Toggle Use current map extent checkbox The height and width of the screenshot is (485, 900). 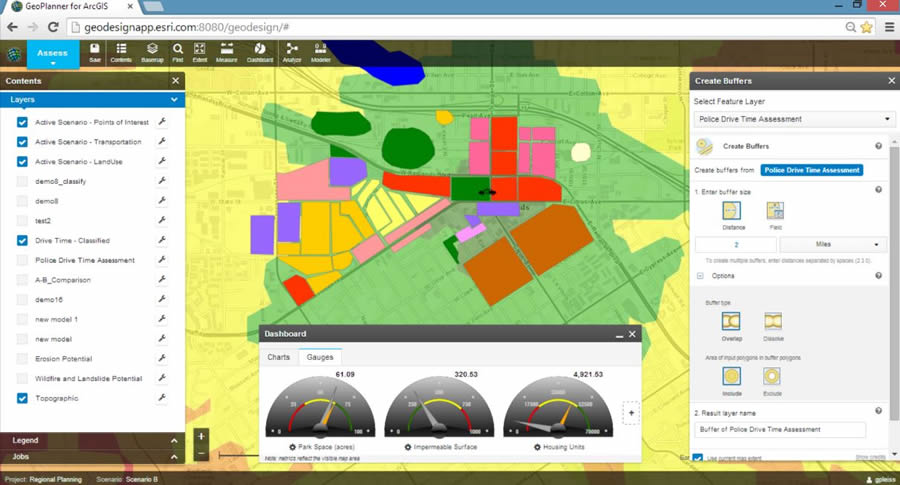[697, 458]
